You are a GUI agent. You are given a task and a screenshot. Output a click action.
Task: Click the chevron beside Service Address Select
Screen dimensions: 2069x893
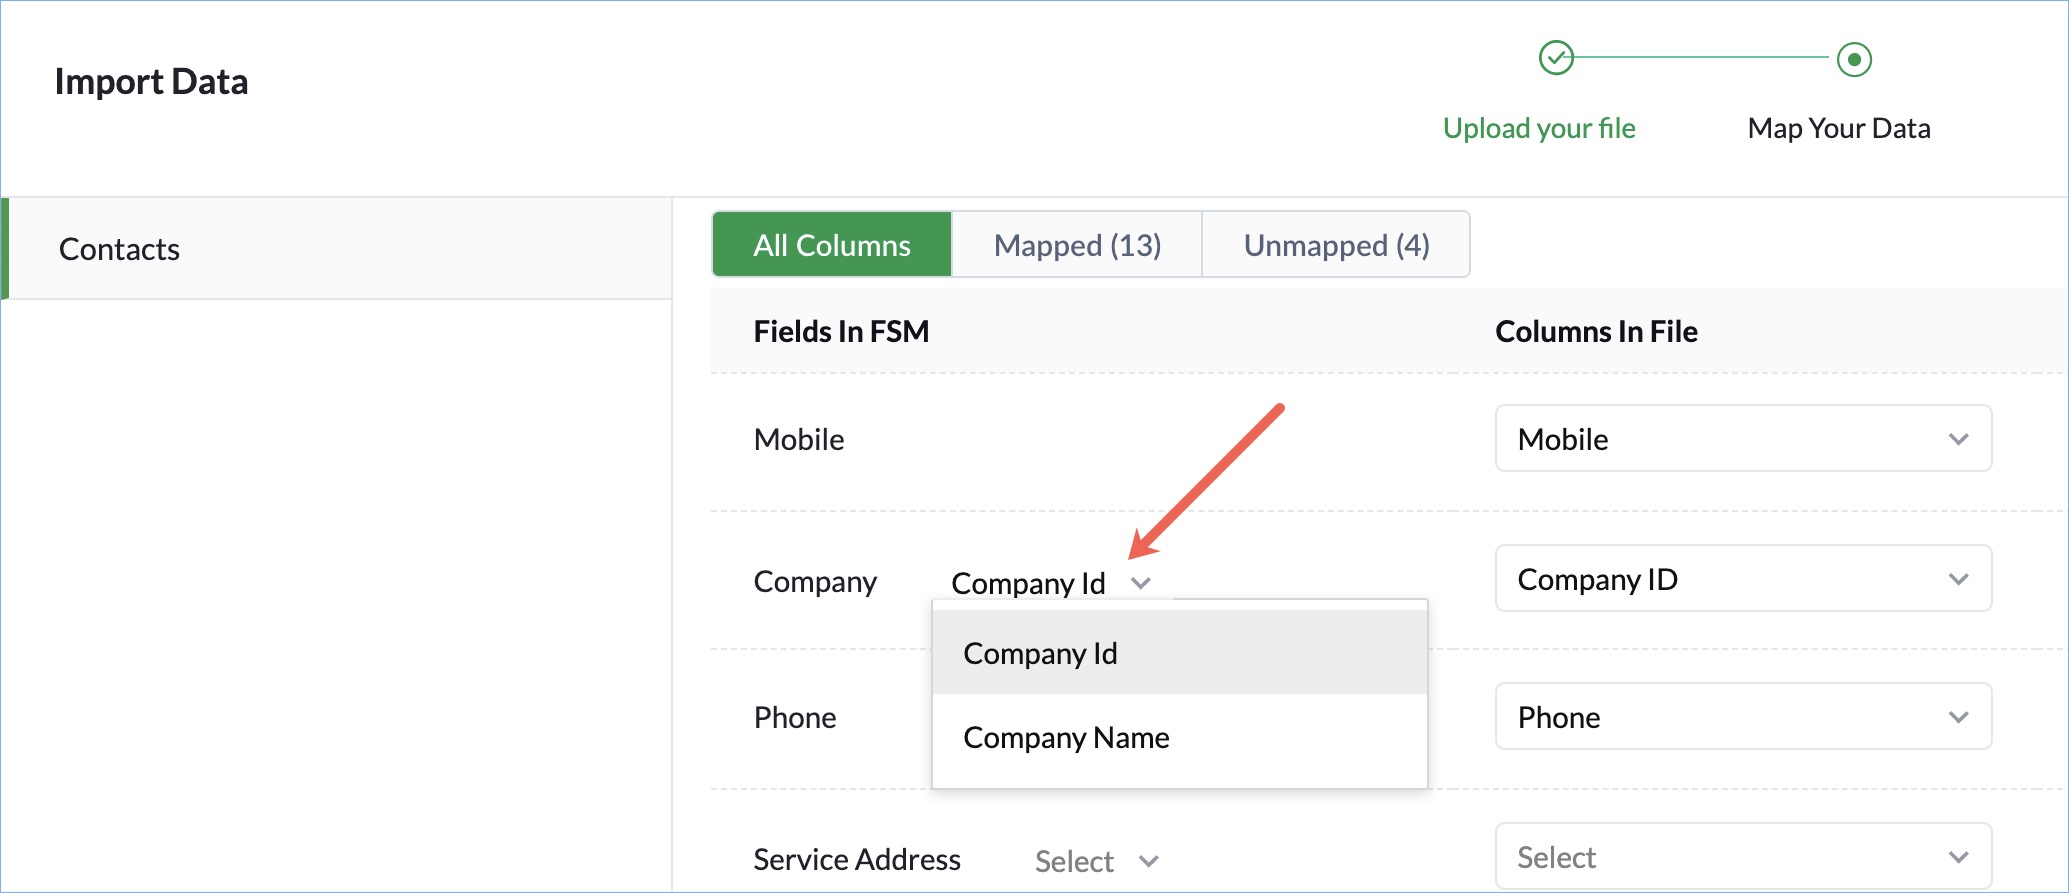1148,861
